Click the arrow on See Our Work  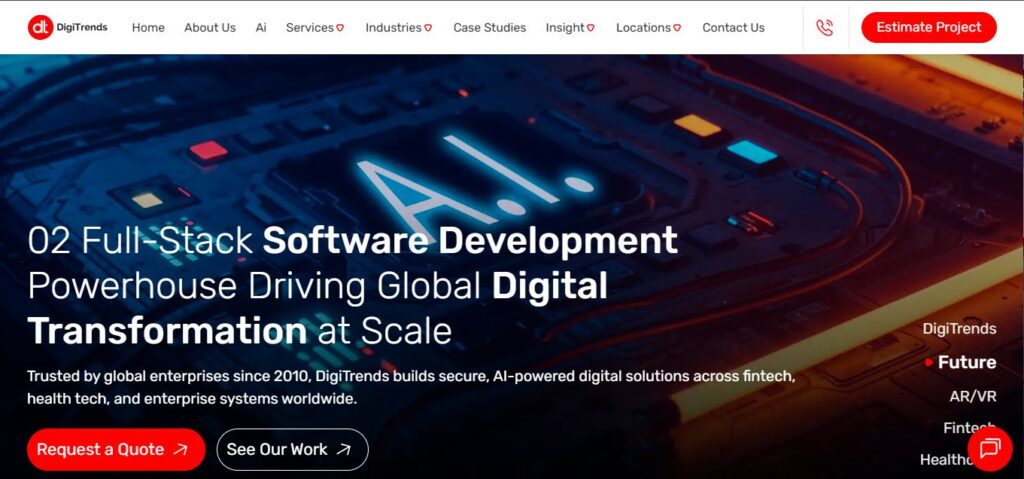tap(344, 450)
